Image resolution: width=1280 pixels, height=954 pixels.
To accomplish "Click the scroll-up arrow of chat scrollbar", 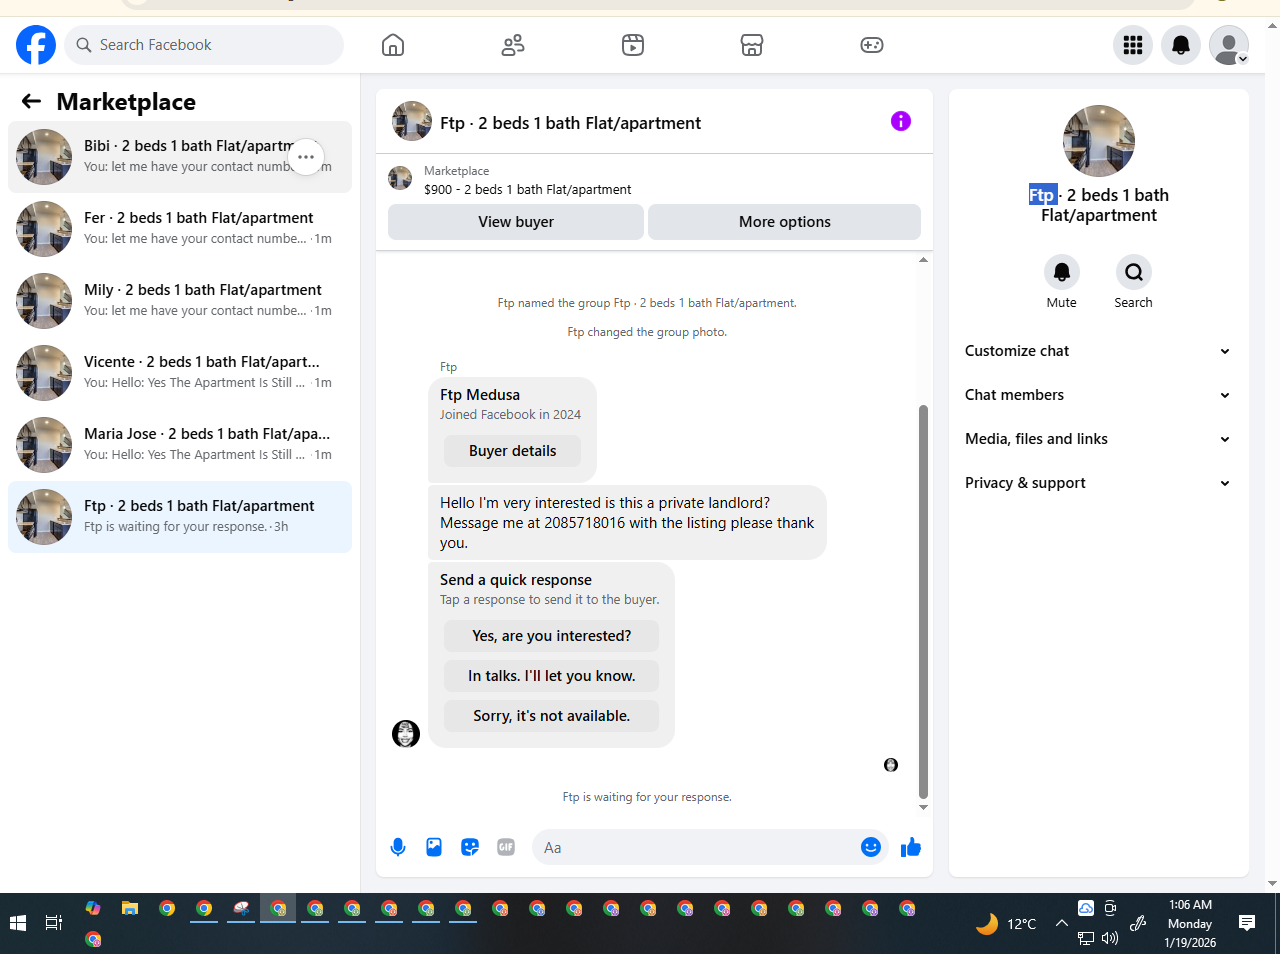I will pyautogui.click(x=923, y=260).
